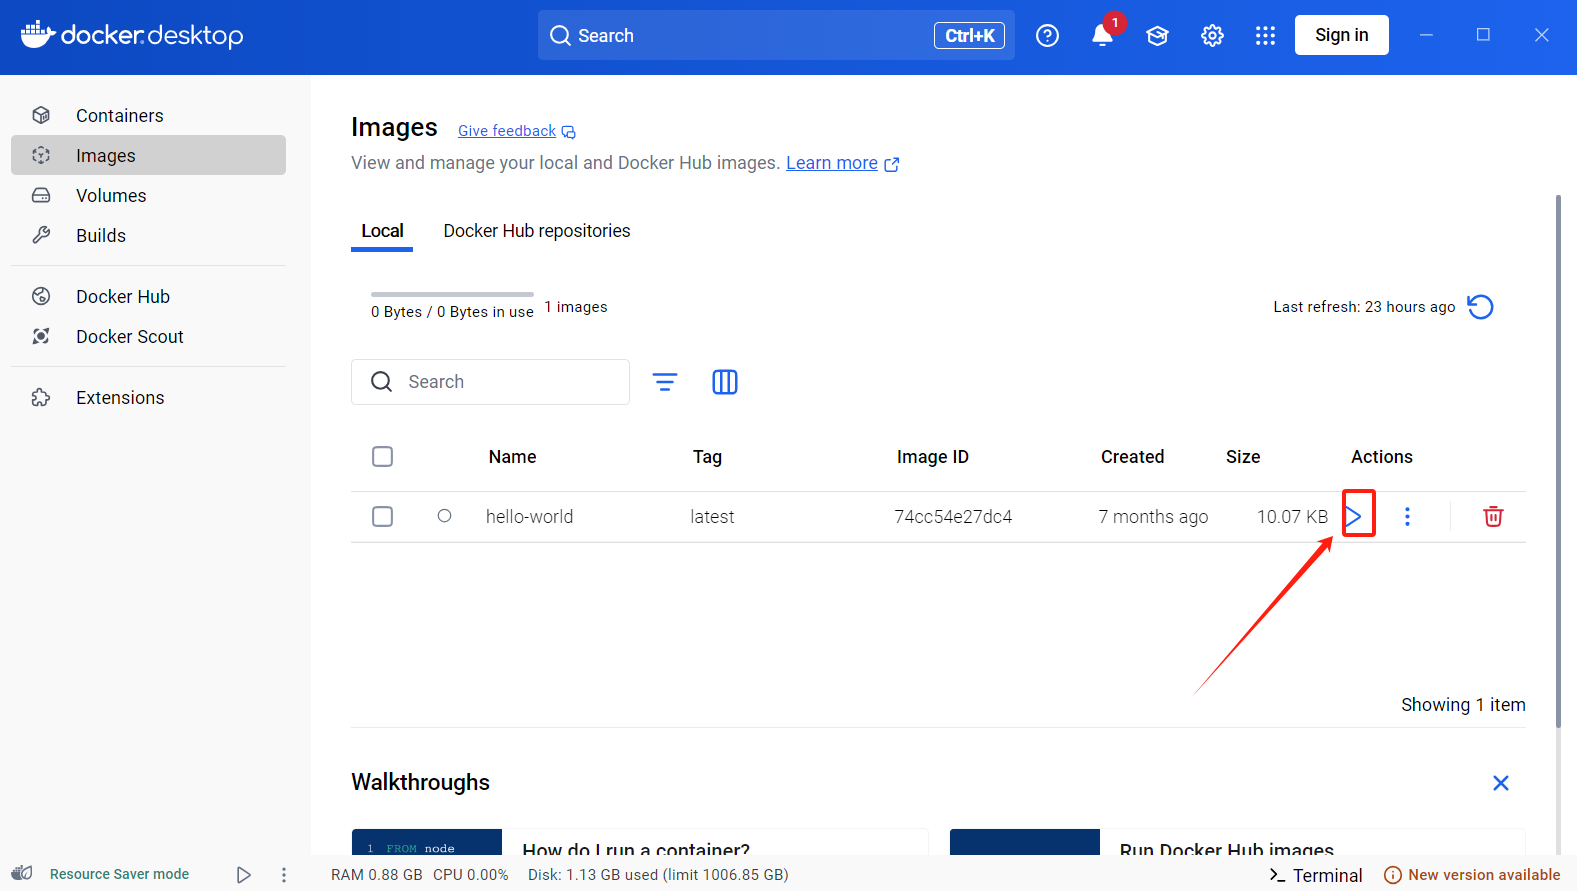Click the Docker Desktop whale logo

point(132,35)
